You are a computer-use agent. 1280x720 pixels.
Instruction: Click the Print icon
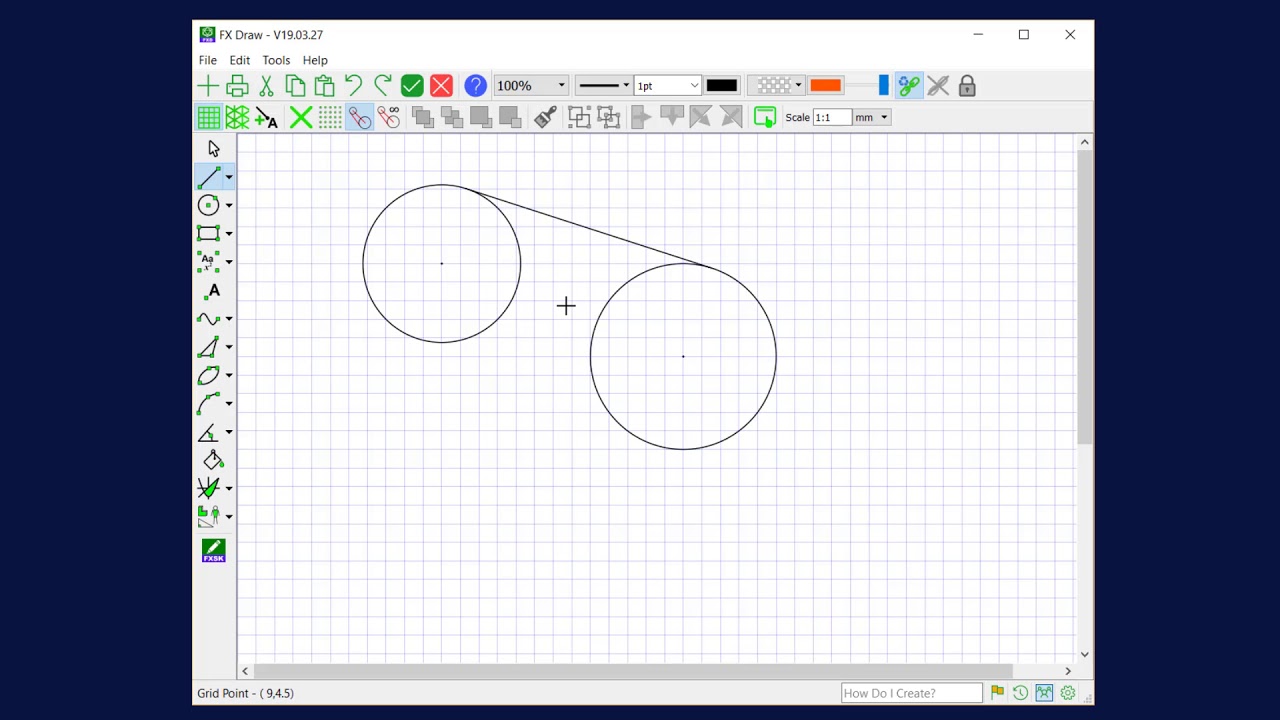[237, 86]
